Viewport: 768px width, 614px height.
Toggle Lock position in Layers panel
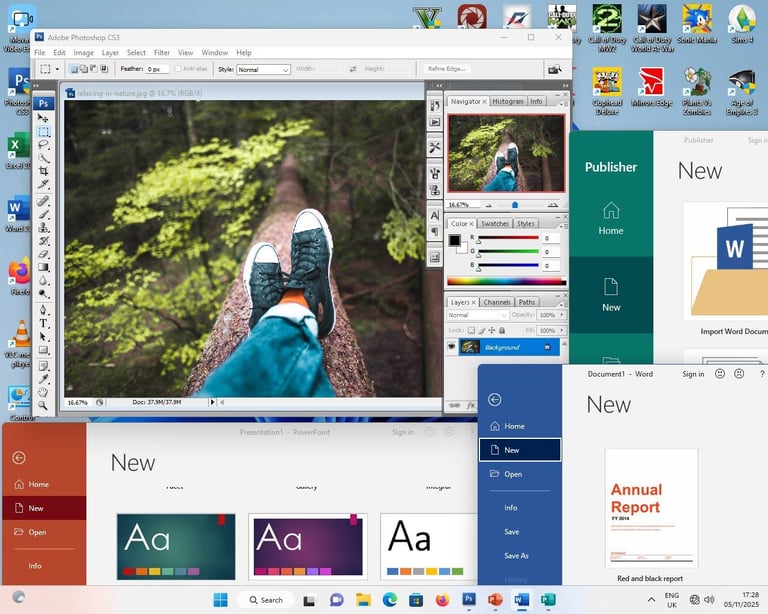tap(492, 331)
